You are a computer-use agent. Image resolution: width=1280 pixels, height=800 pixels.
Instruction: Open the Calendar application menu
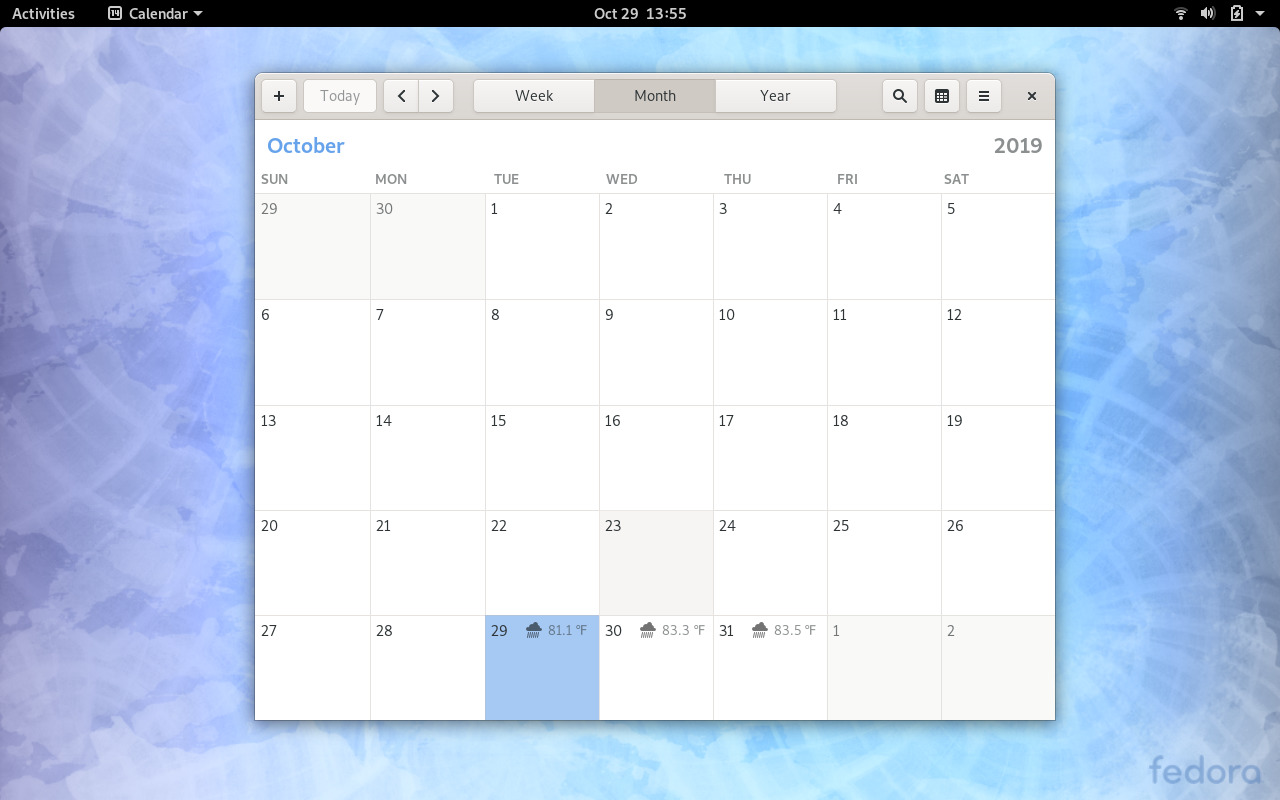click(154, 13)
